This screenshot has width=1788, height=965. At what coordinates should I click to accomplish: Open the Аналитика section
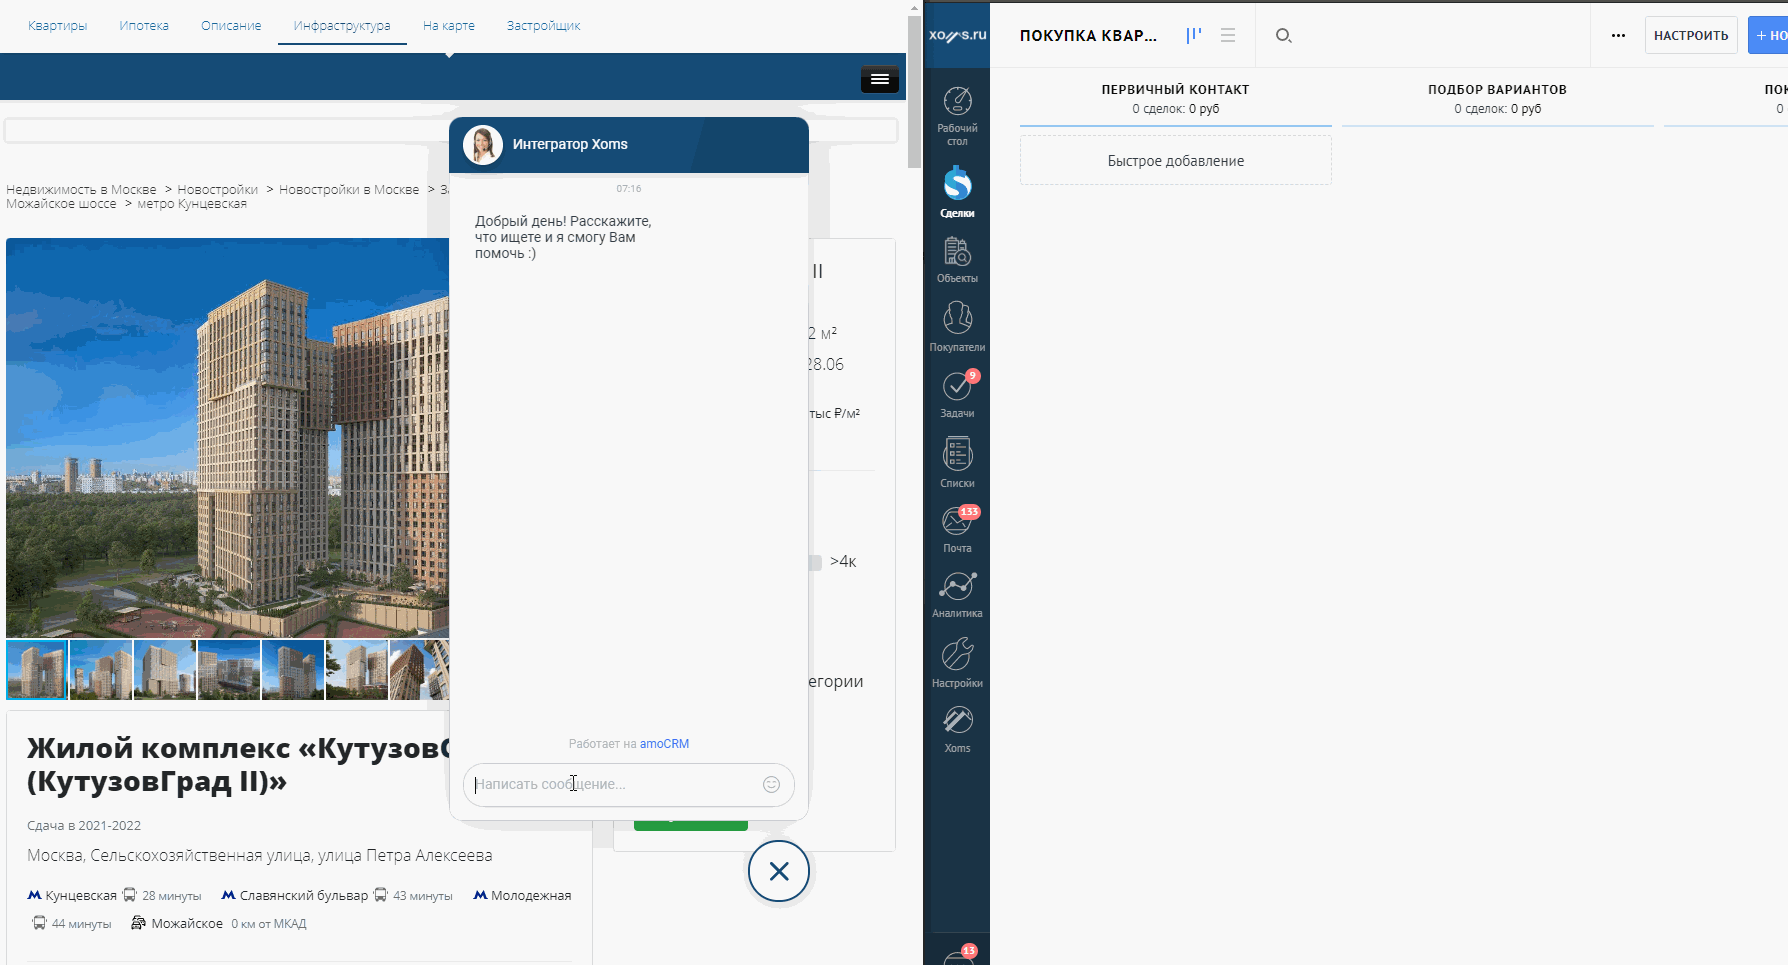(x=957, y=594)
